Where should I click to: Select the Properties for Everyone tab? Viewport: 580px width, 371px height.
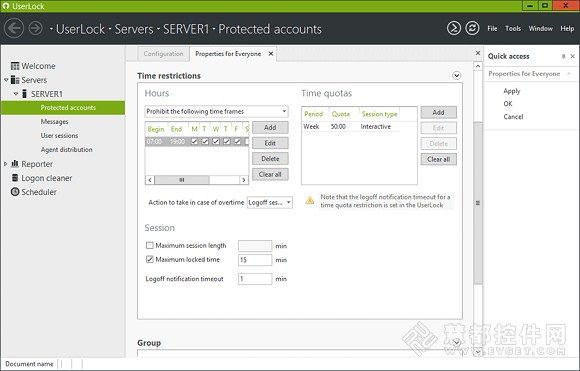tap(228, 54)
